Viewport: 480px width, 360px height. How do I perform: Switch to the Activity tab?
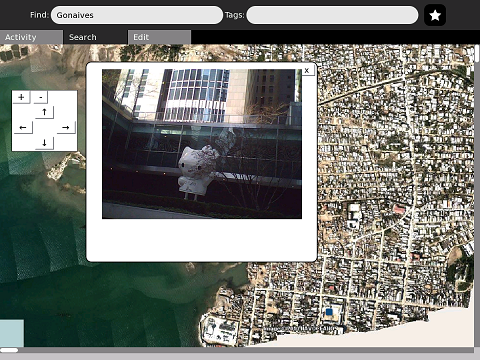(x=31, y=37)
